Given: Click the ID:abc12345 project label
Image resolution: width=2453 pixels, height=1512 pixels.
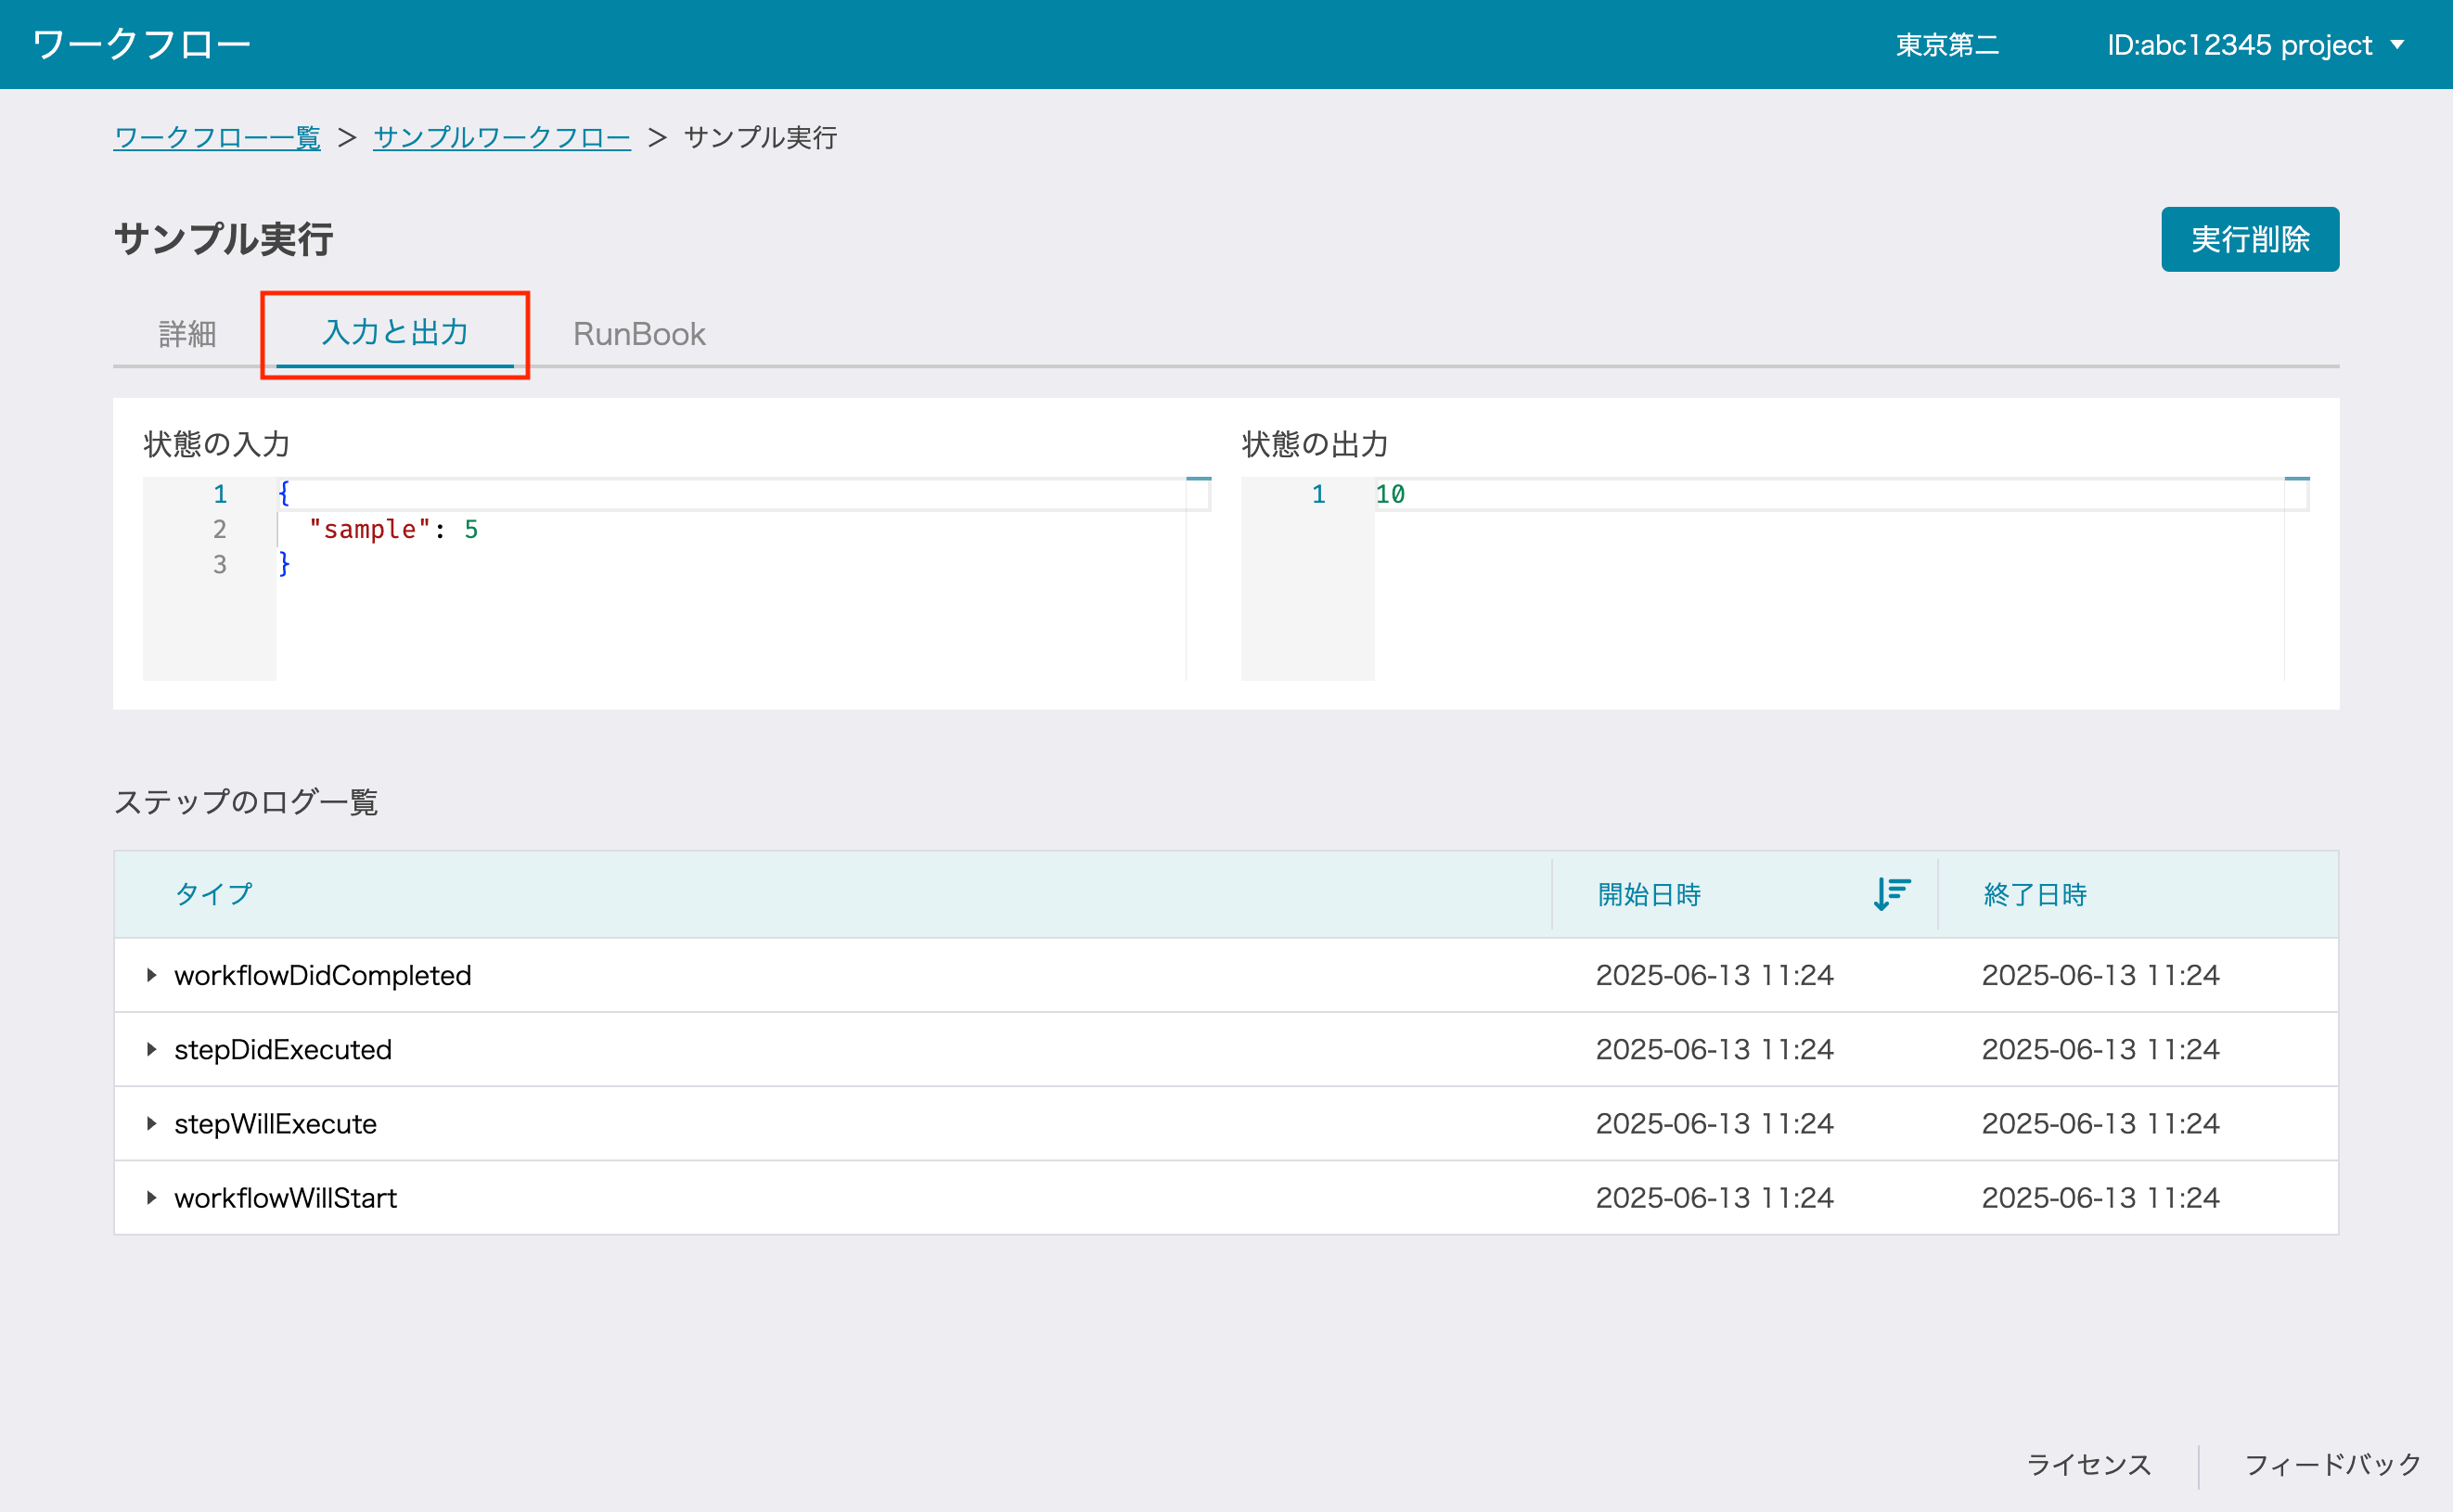Looking at the screenshot, I should click(2239, 45).
